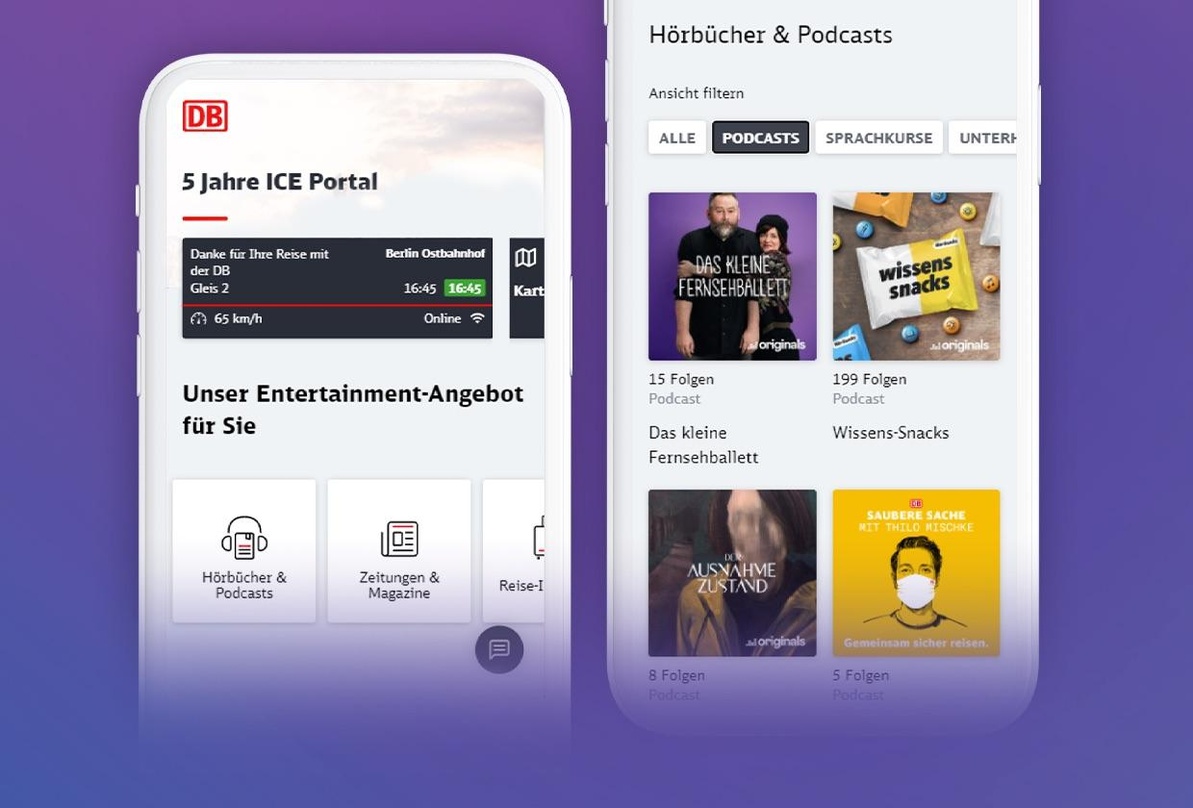Click the 199 Folgen label
1193x808 pixels.
coord(870,379)
